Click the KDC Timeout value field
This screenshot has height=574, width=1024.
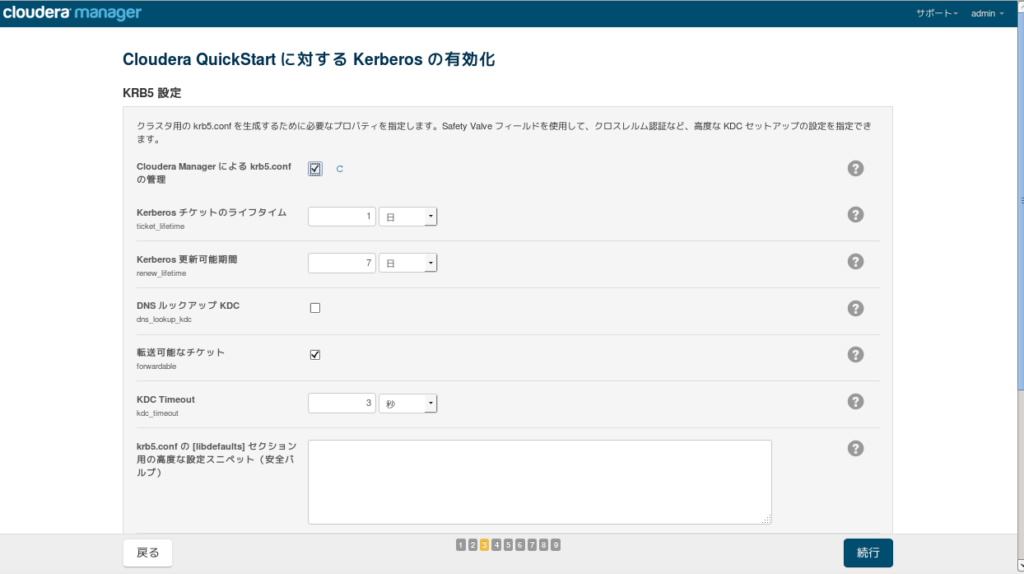tap(342, 403)
